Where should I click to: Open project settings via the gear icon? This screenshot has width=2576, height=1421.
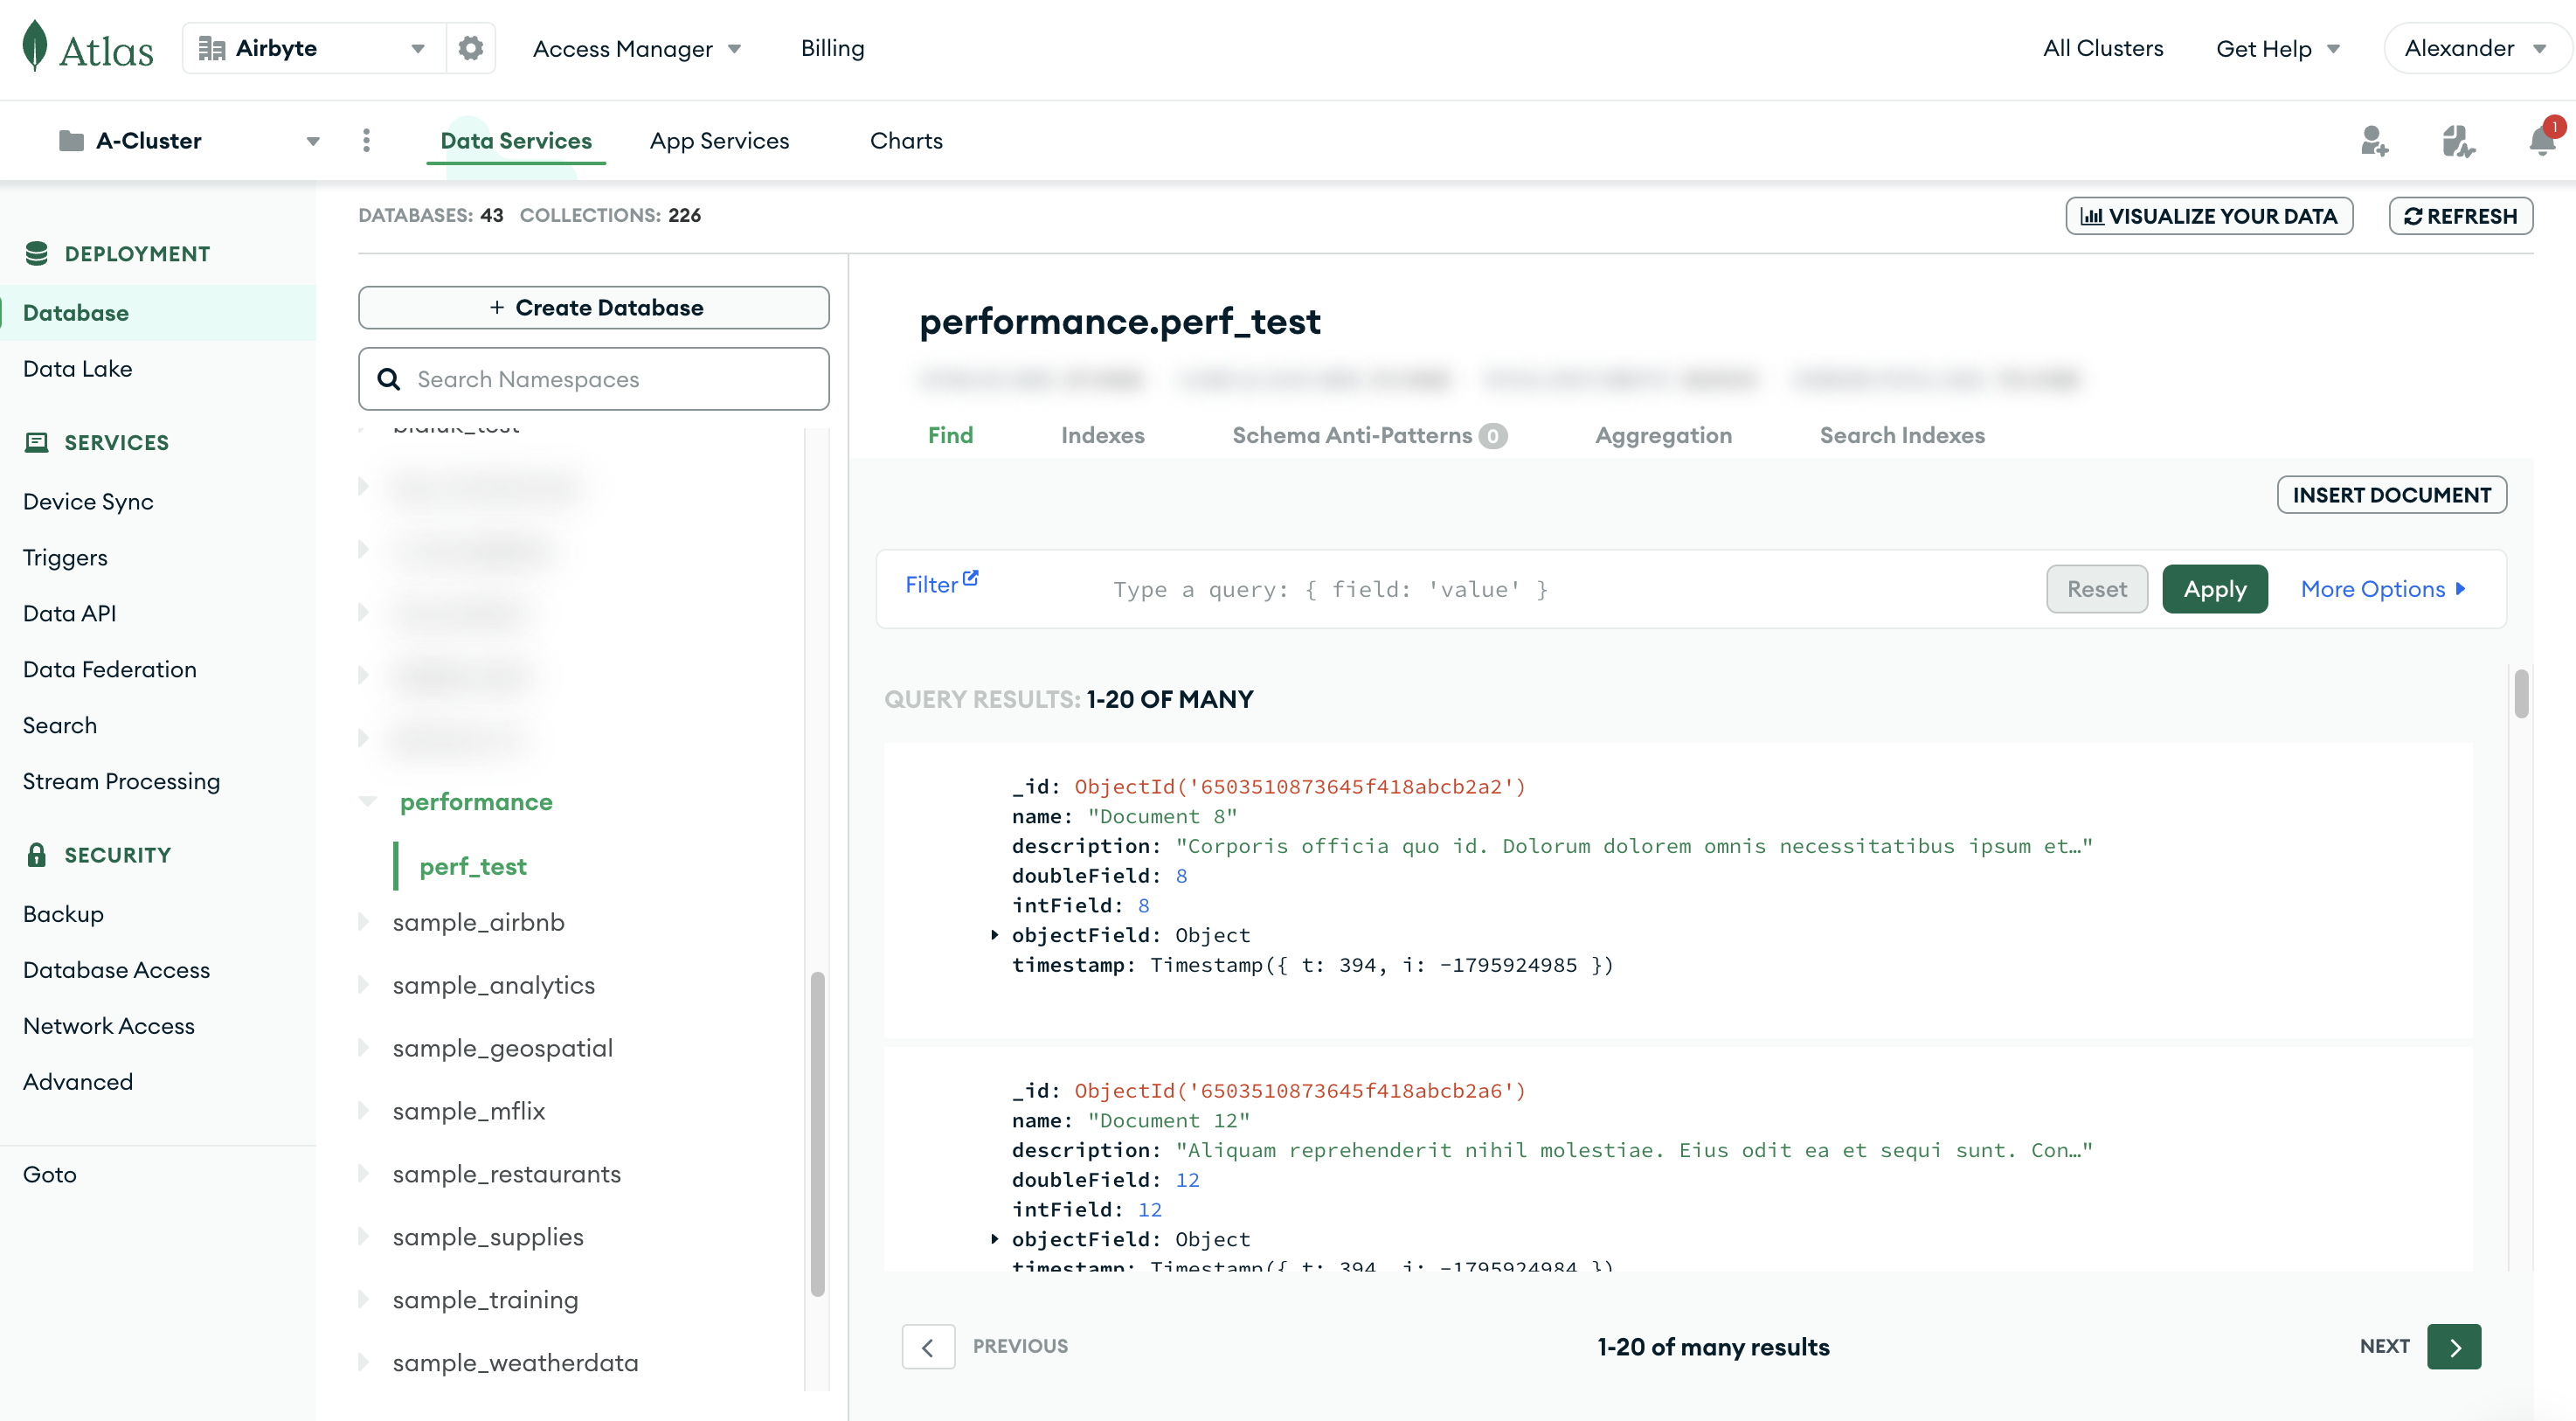coord(470,47)
